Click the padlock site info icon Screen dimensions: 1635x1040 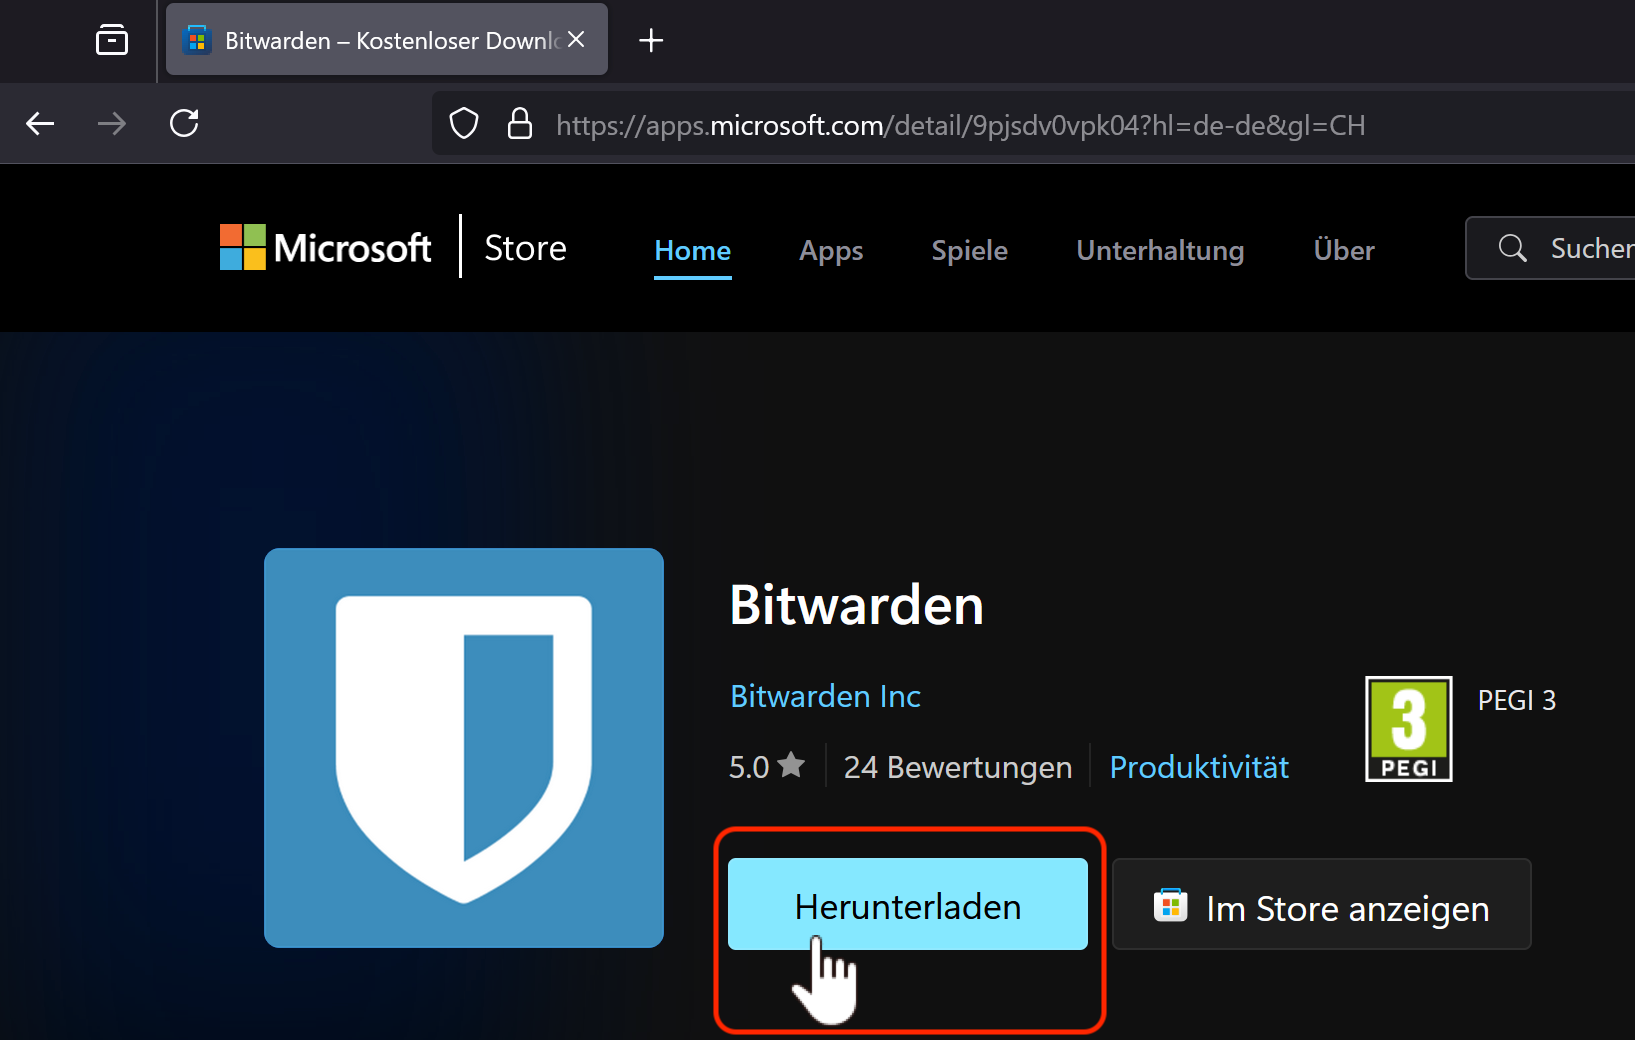520,124
